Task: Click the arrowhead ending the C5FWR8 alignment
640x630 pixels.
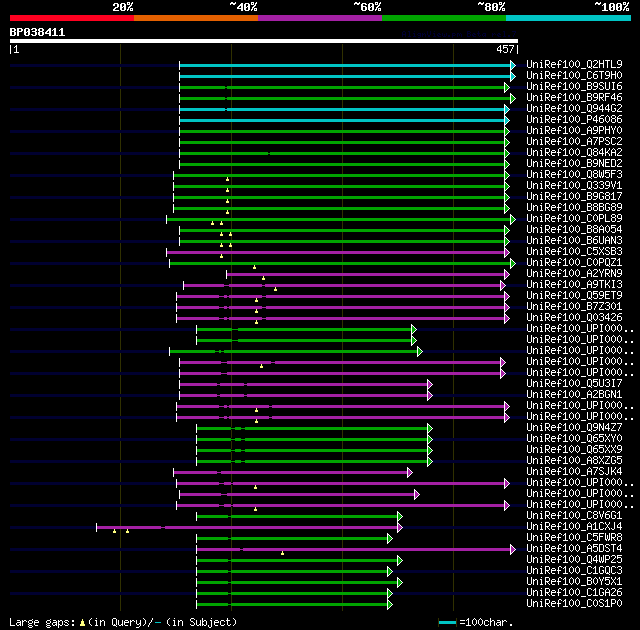Action: pyautogui.click(x=390, y=539)
